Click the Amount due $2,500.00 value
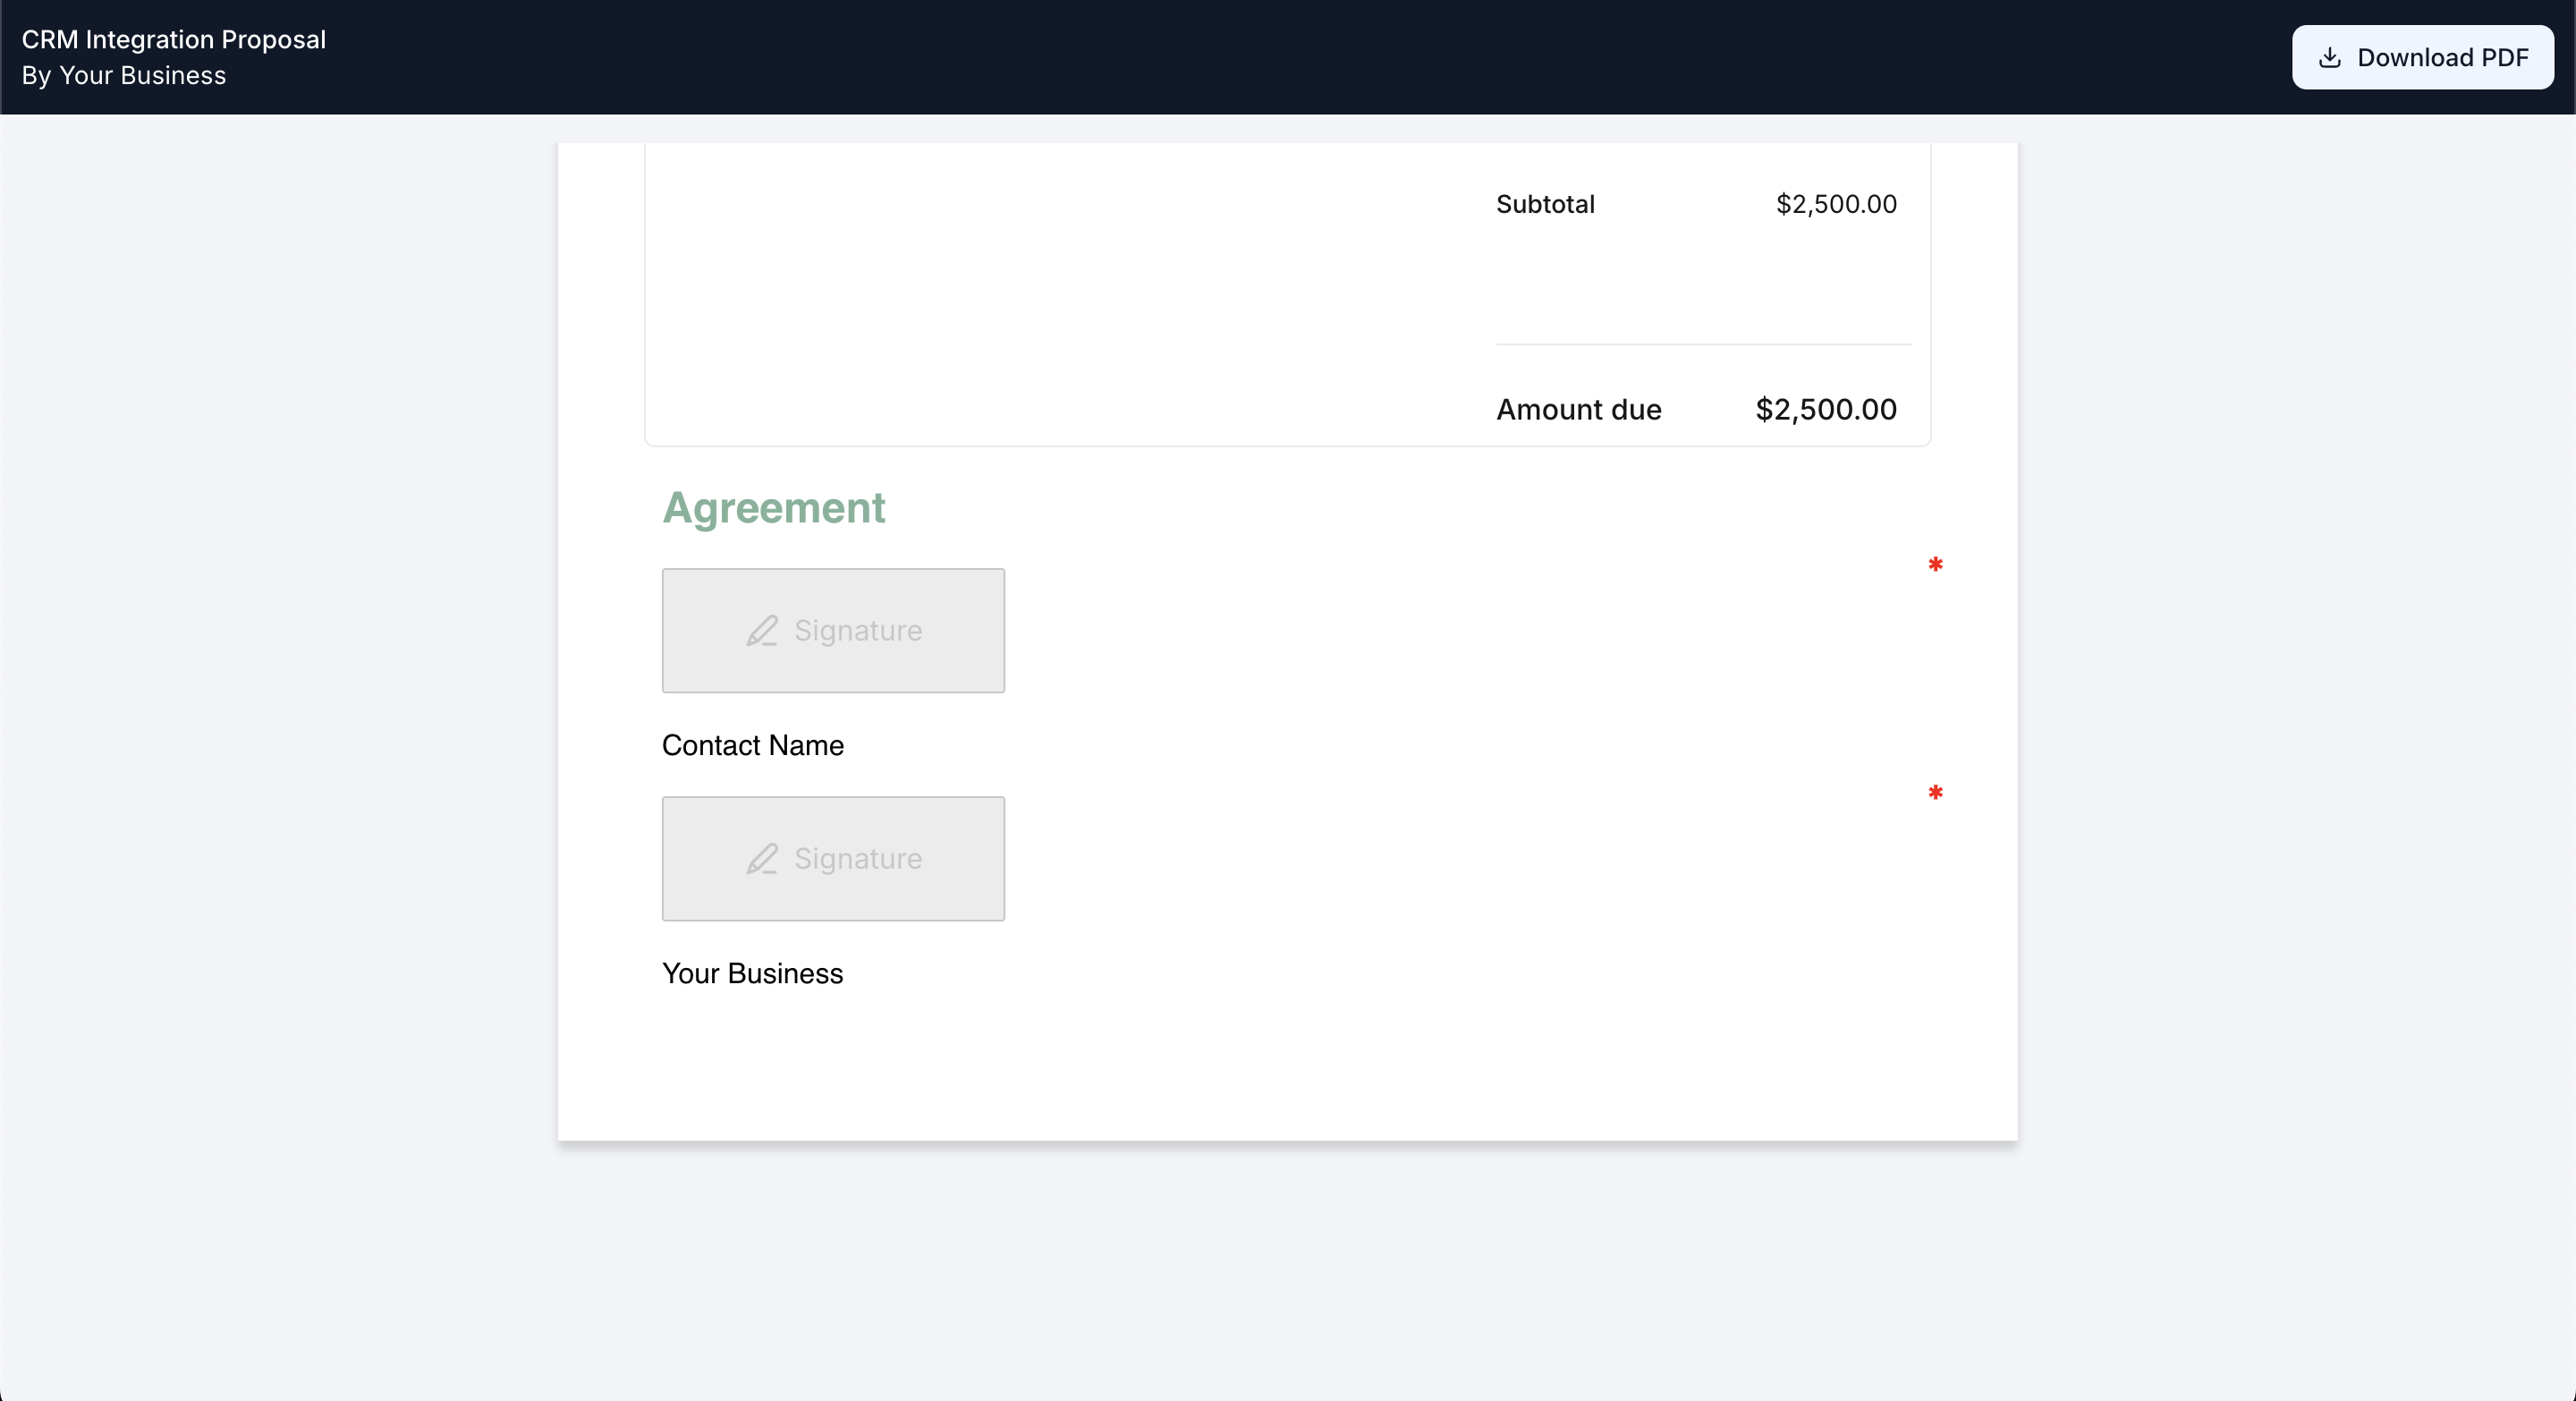 pos(1825,409)
